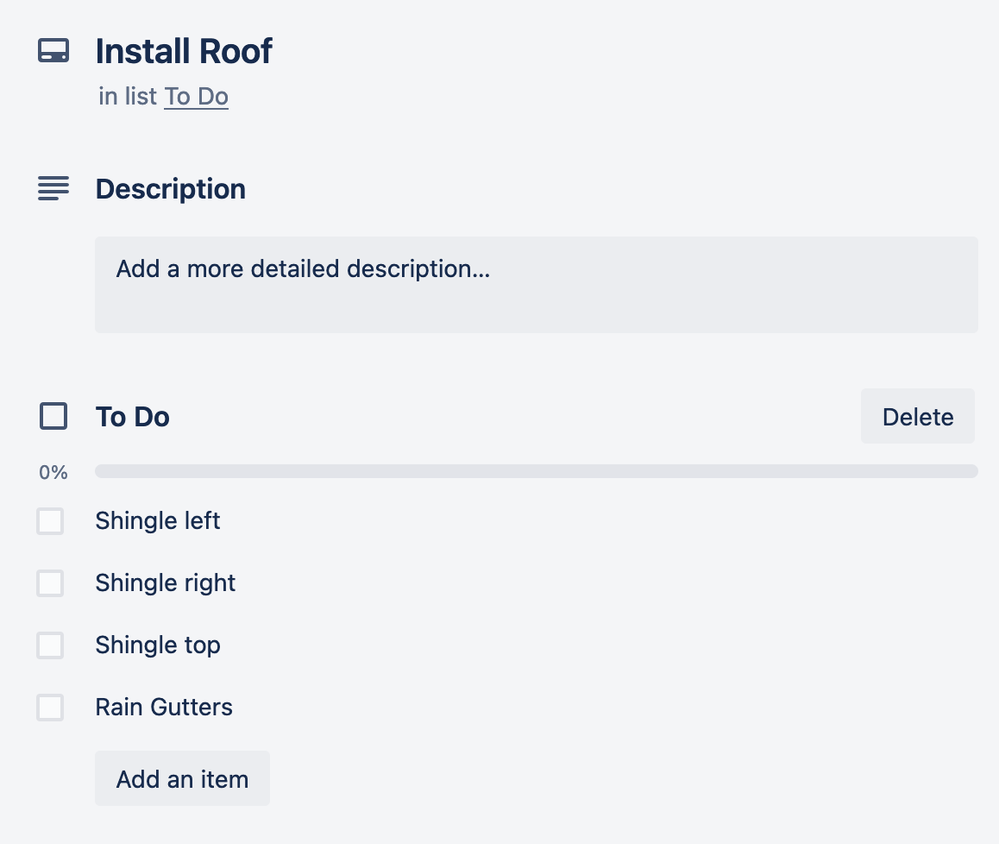
Task: Click the card icon beside Install Roof
Action: click(53, 51)
